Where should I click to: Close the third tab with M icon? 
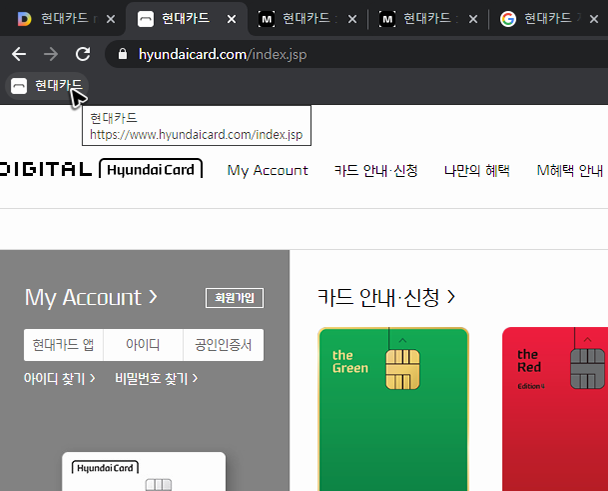click(x=352, y=19)
